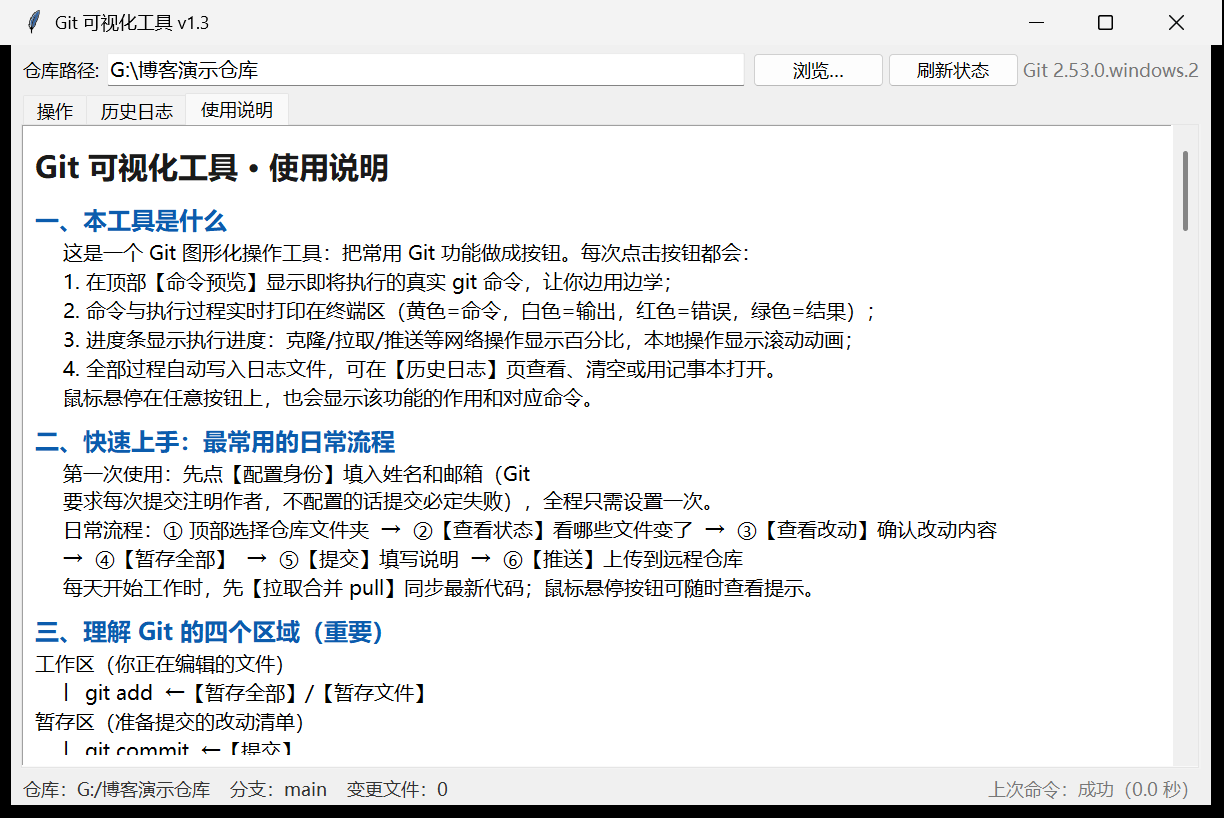Viewport: 1224px width, 818px height.
Task: Click the line starting 2. 命令与执行过程
Action: [469, 311]
